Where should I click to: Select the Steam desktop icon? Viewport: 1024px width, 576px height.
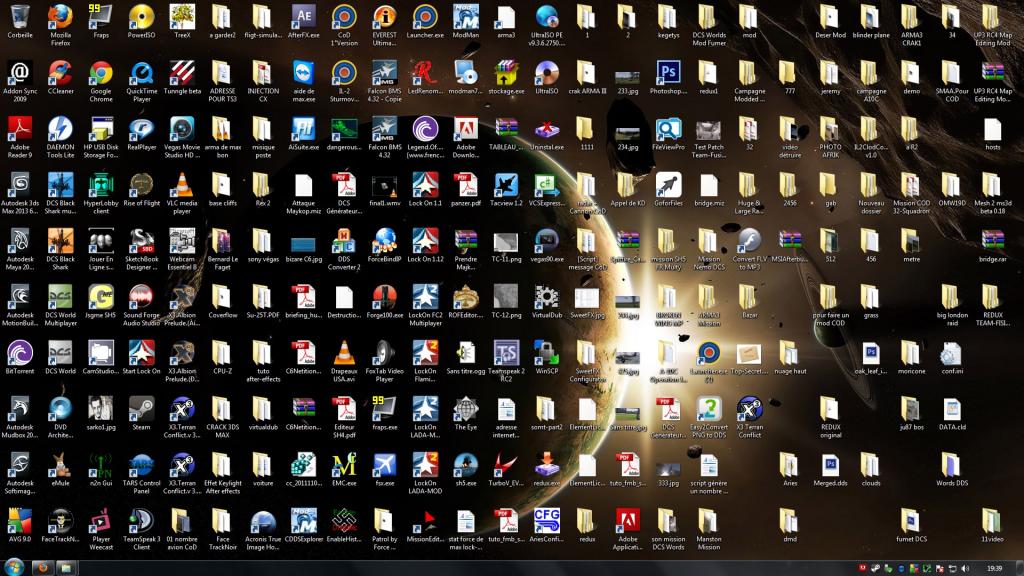[141, 408]
